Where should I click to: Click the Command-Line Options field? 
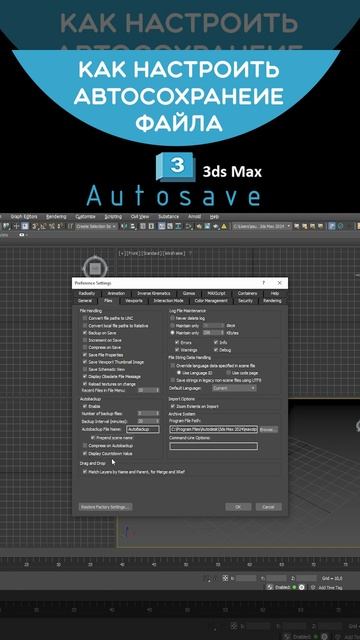coord(213,446)
